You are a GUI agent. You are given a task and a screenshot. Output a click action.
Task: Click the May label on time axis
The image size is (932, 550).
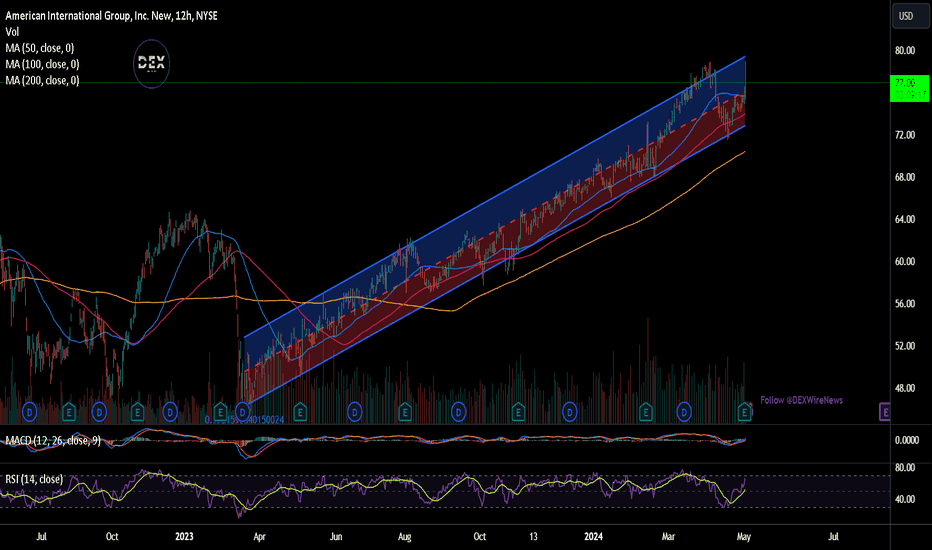point(744,537)
